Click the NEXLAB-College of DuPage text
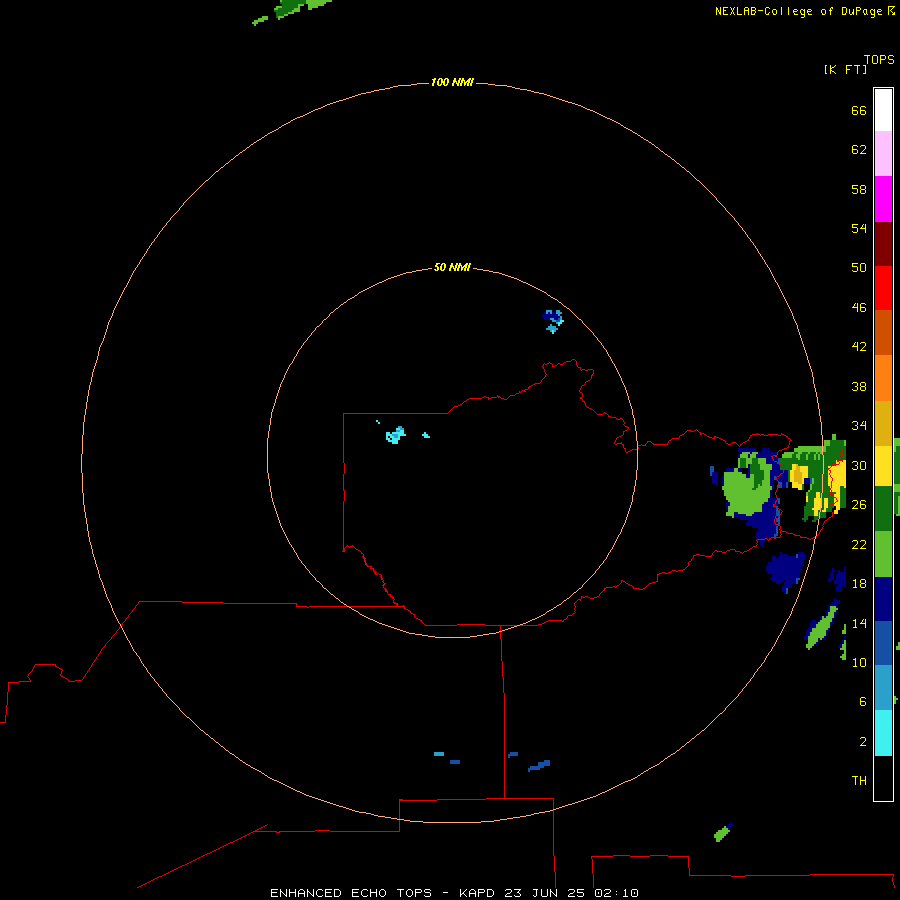 (x=798, y=11)
